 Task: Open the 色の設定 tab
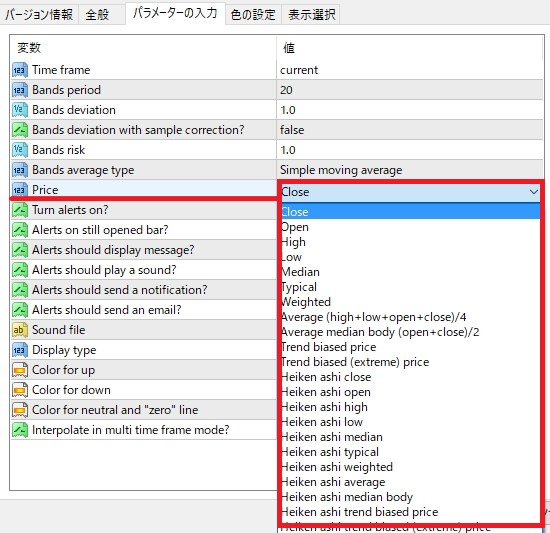pyautogui.click(x=253, y=15)
